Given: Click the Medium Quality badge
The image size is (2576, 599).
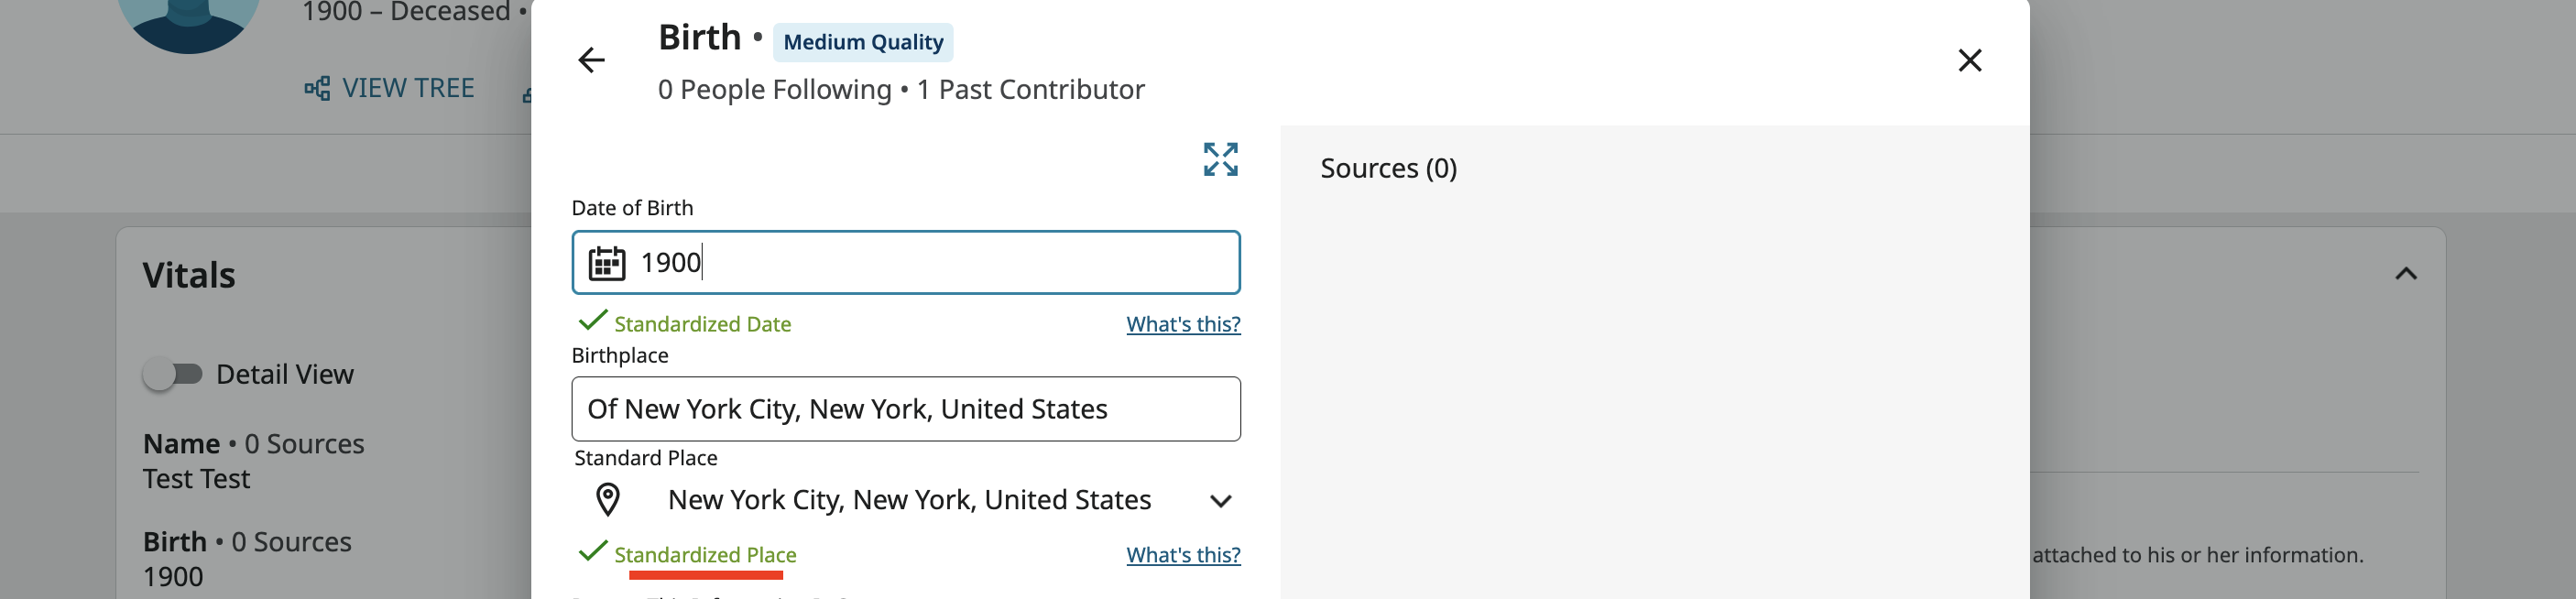Looking at the screenshot, I should click(x=862, y=42).
